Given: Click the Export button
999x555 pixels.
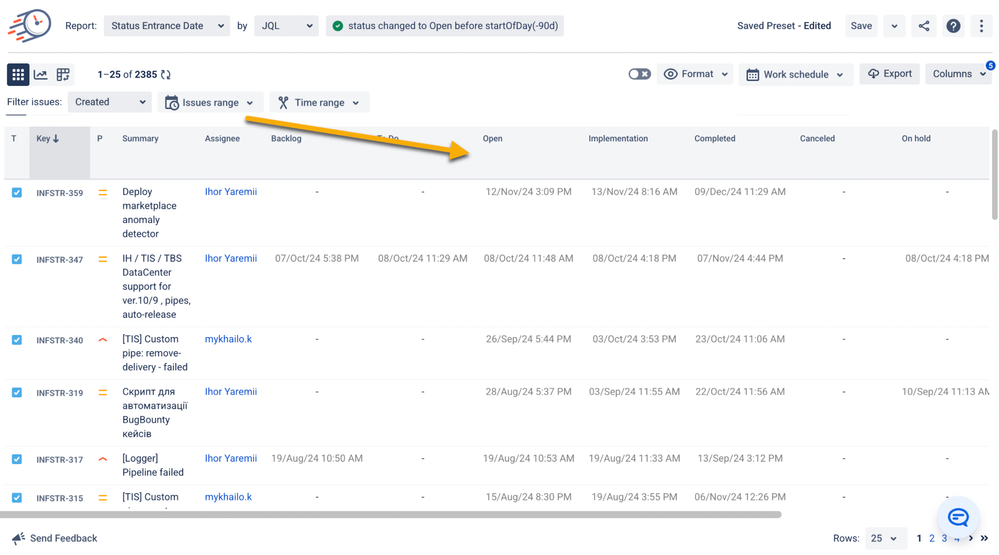Looking at the screenshot, I should (x=889, y=74).
